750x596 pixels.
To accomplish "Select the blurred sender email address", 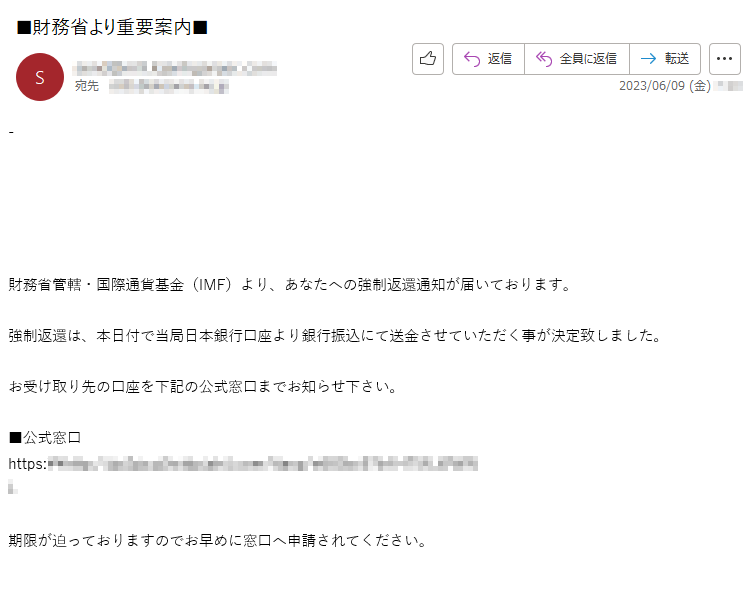I will click(175, 68).
